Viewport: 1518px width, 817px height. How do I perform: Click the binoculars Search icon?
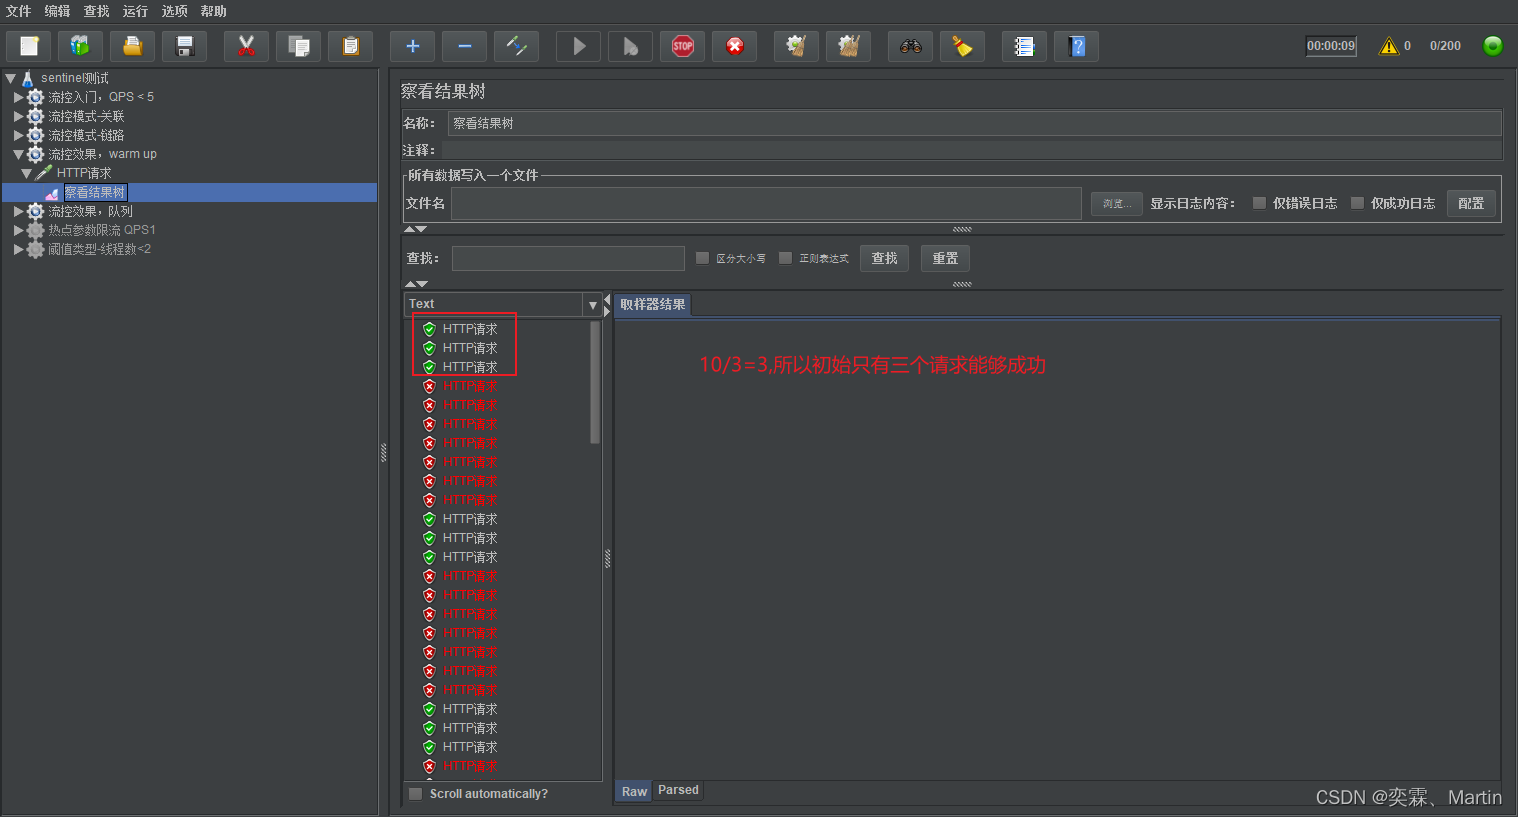(910, 46)
